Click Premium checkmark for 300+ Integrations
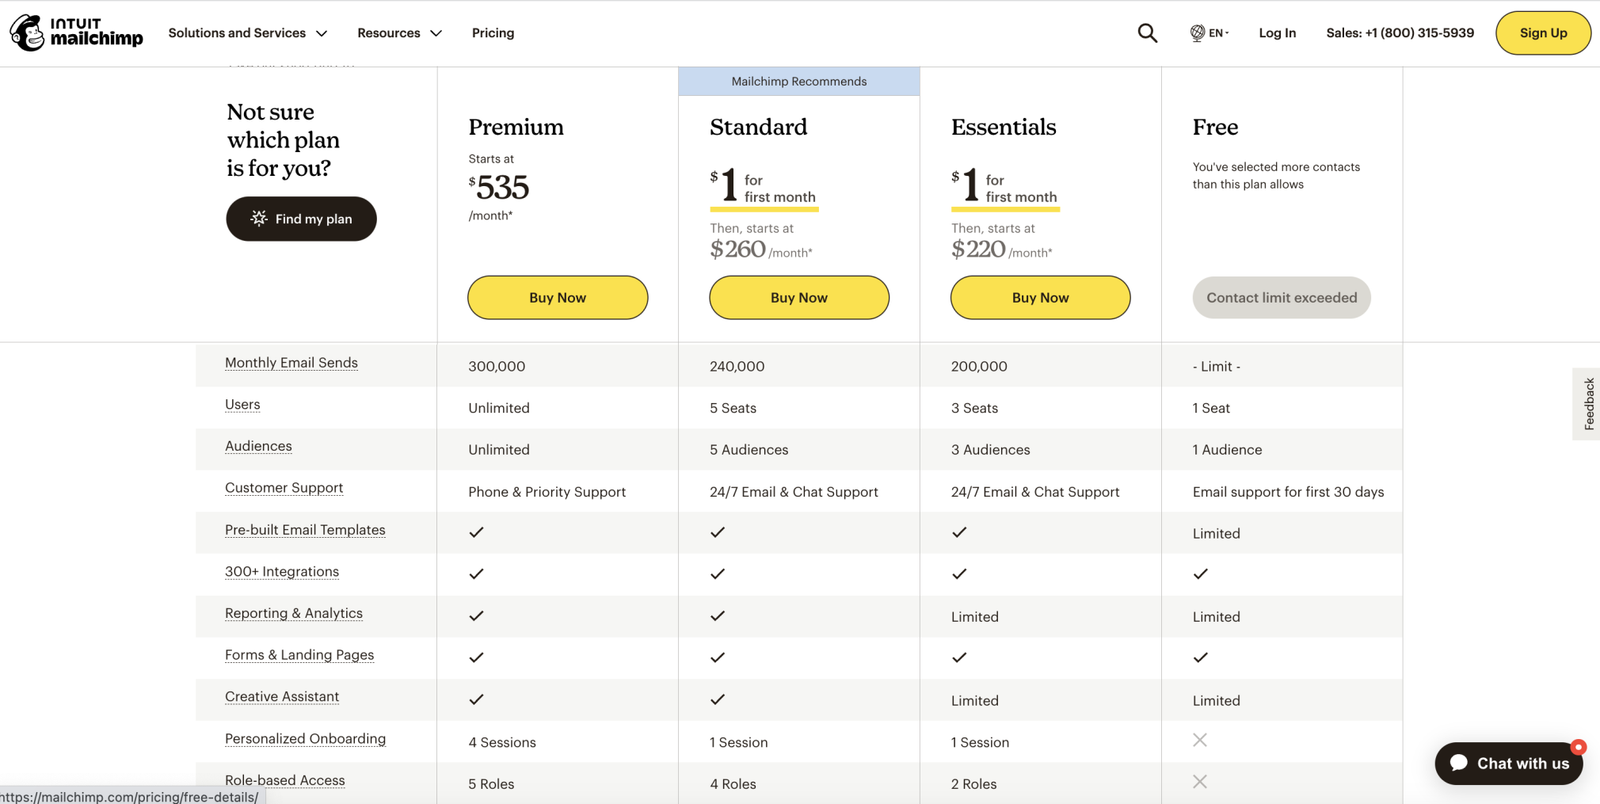The image size is (1600, 804). coord(476,574)
